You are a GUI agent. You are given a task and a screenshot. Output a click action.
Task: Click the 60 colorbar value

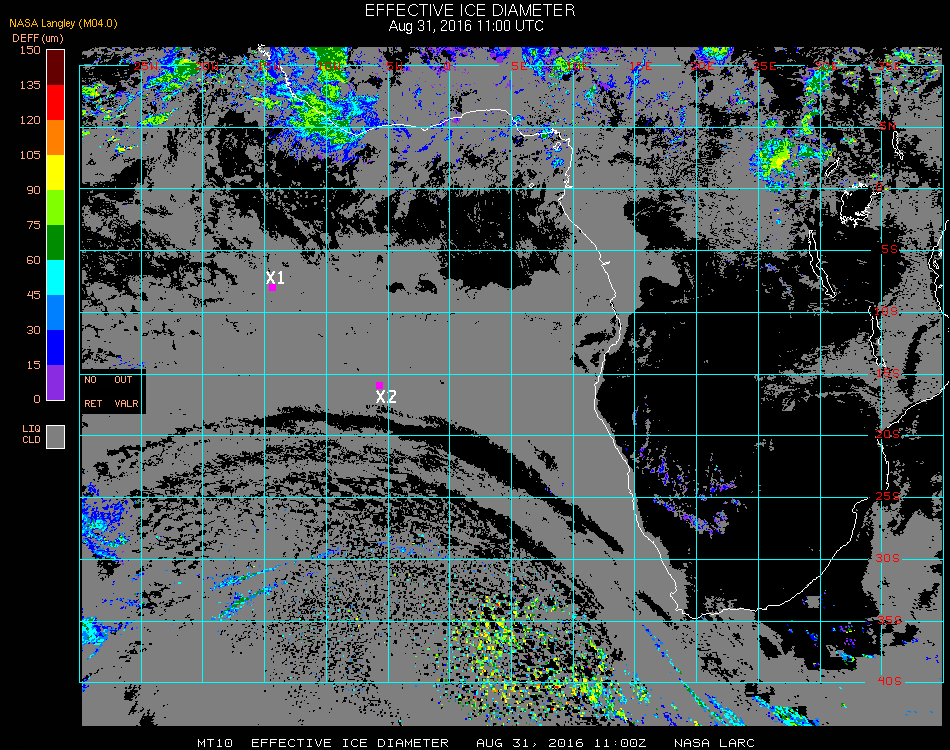click(x=33, y=261)
